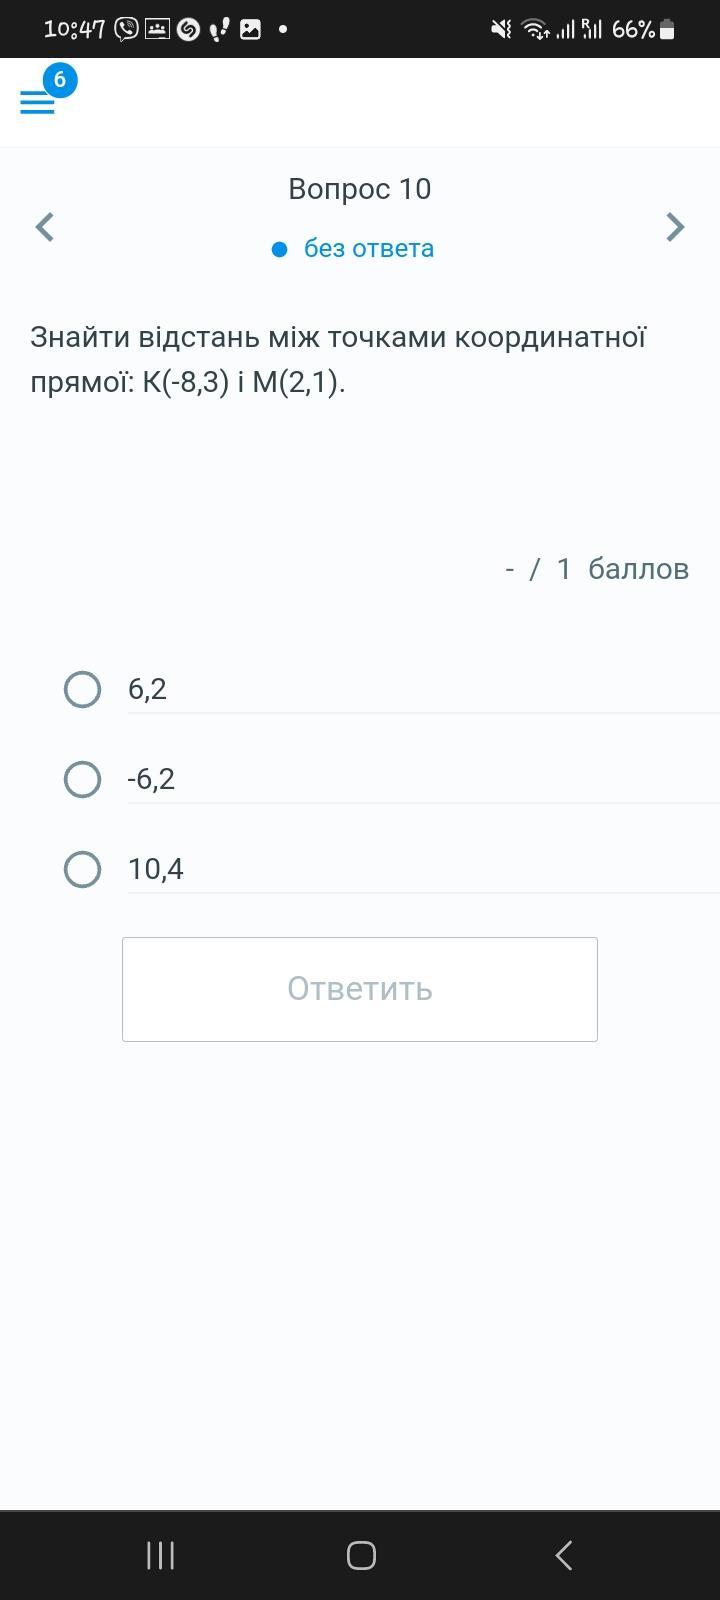
Task: Tap the notification badge showing 6
Action: (x=60, y=80)
